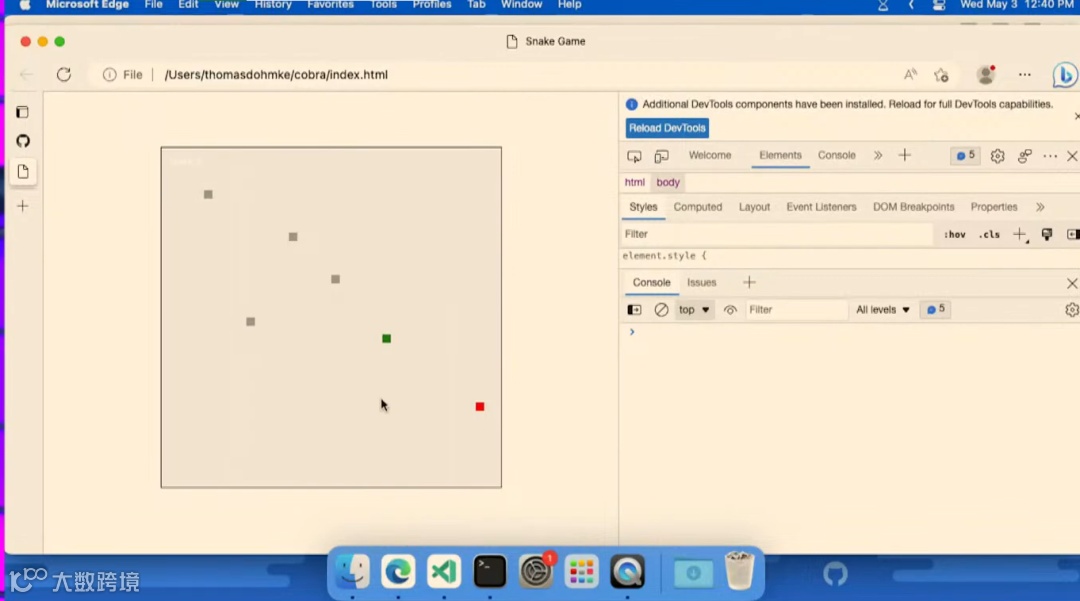Screen dimensions: 1080x601
Task: Click Reload DevTools button
Action: pyautogui.click(x=667, y=128)
